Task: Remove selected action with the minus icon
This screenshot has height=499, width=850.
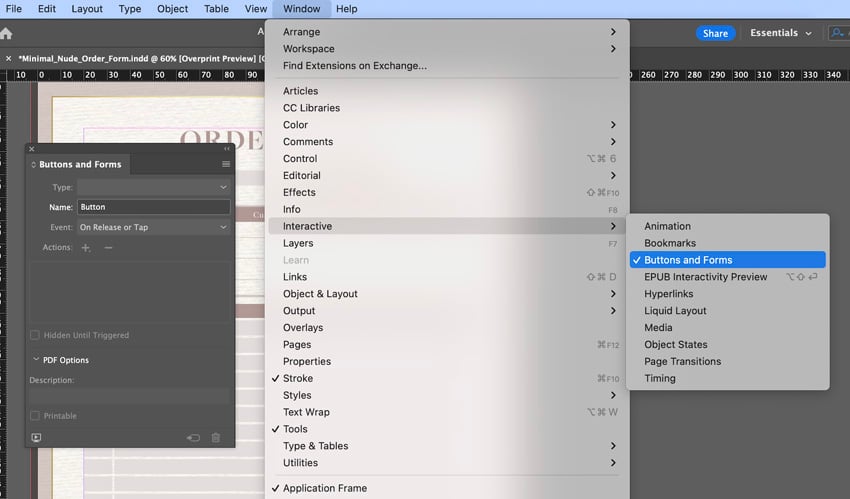Action: pyautogui.click(x=108, y=248)
